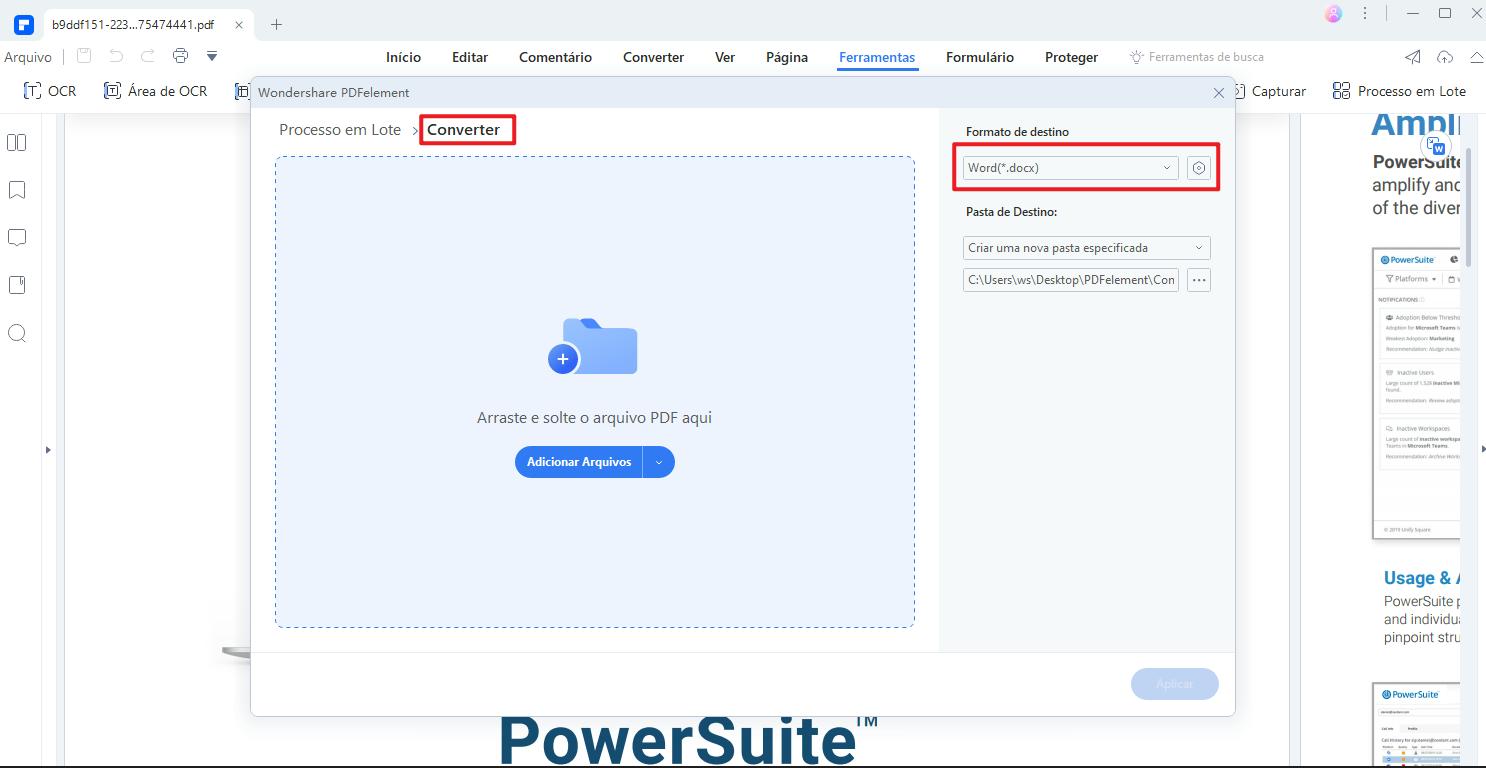Switch to the Converter tab
This screenshot has height=768, width=1486.
coord(653,57)
